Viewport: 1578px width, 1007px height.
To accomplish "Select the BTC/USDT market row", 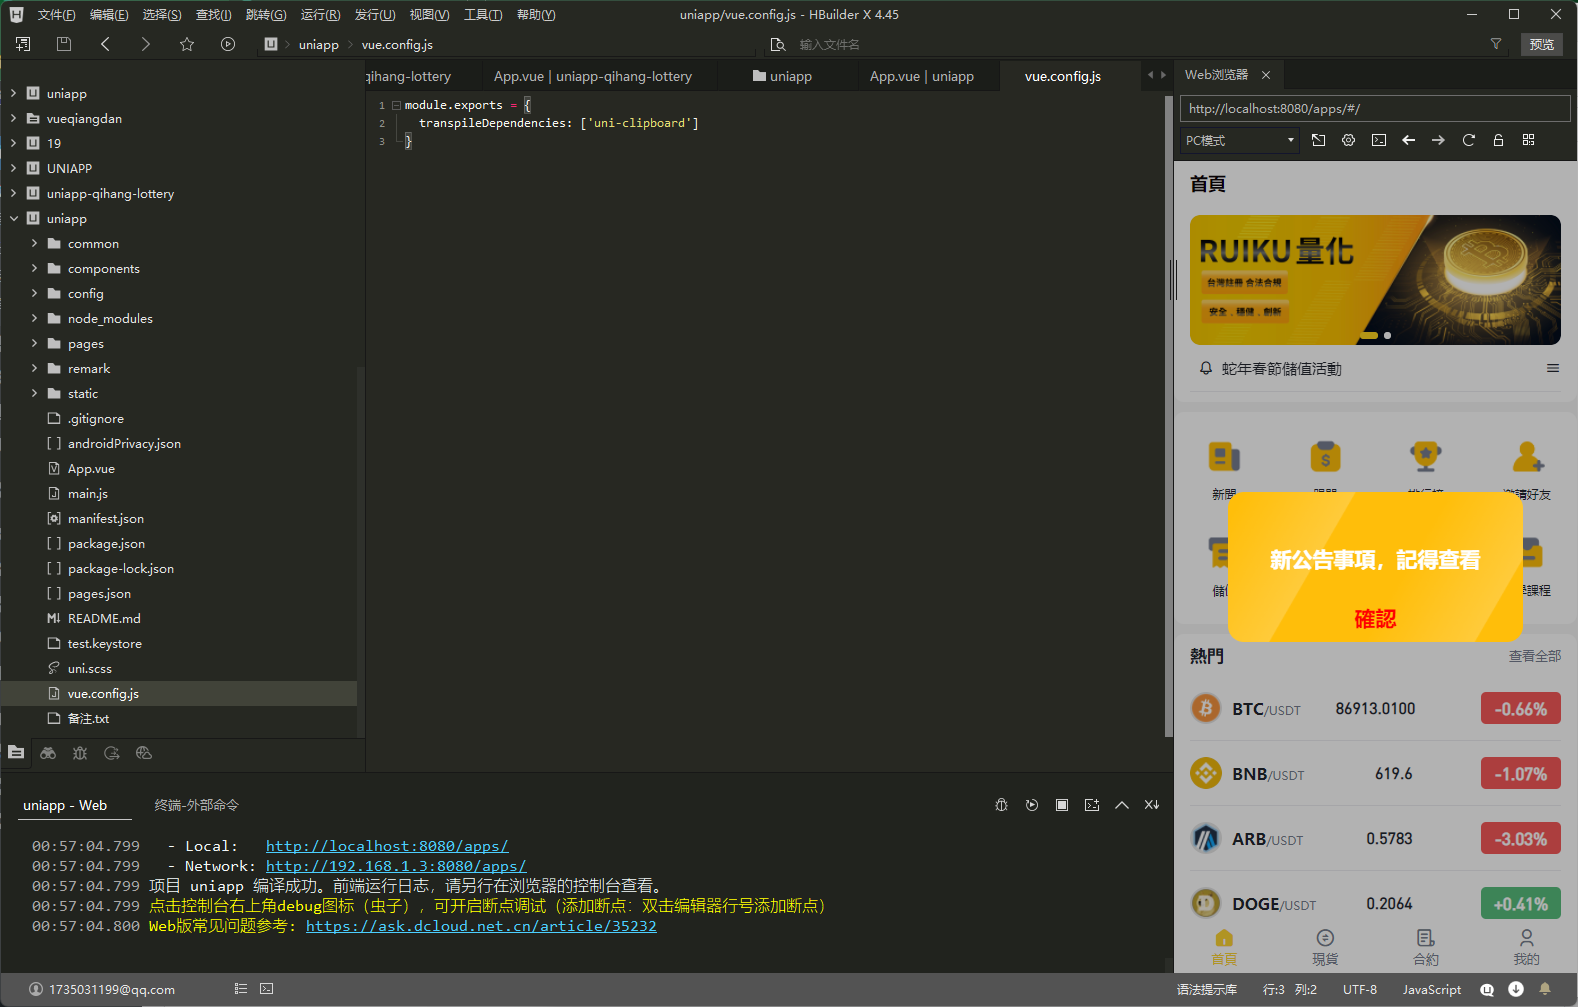I will coord(1375,709).
